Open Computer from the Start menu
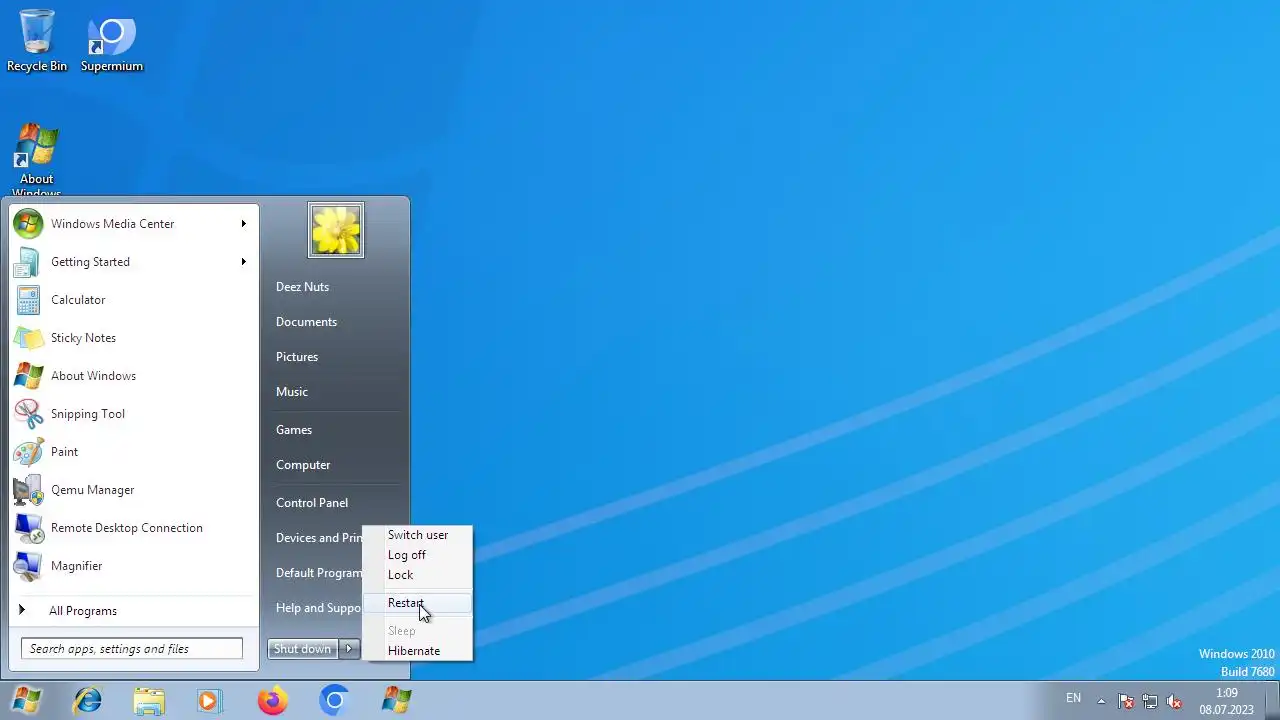This screenshot has width=1280, height=720. (303, 465)
